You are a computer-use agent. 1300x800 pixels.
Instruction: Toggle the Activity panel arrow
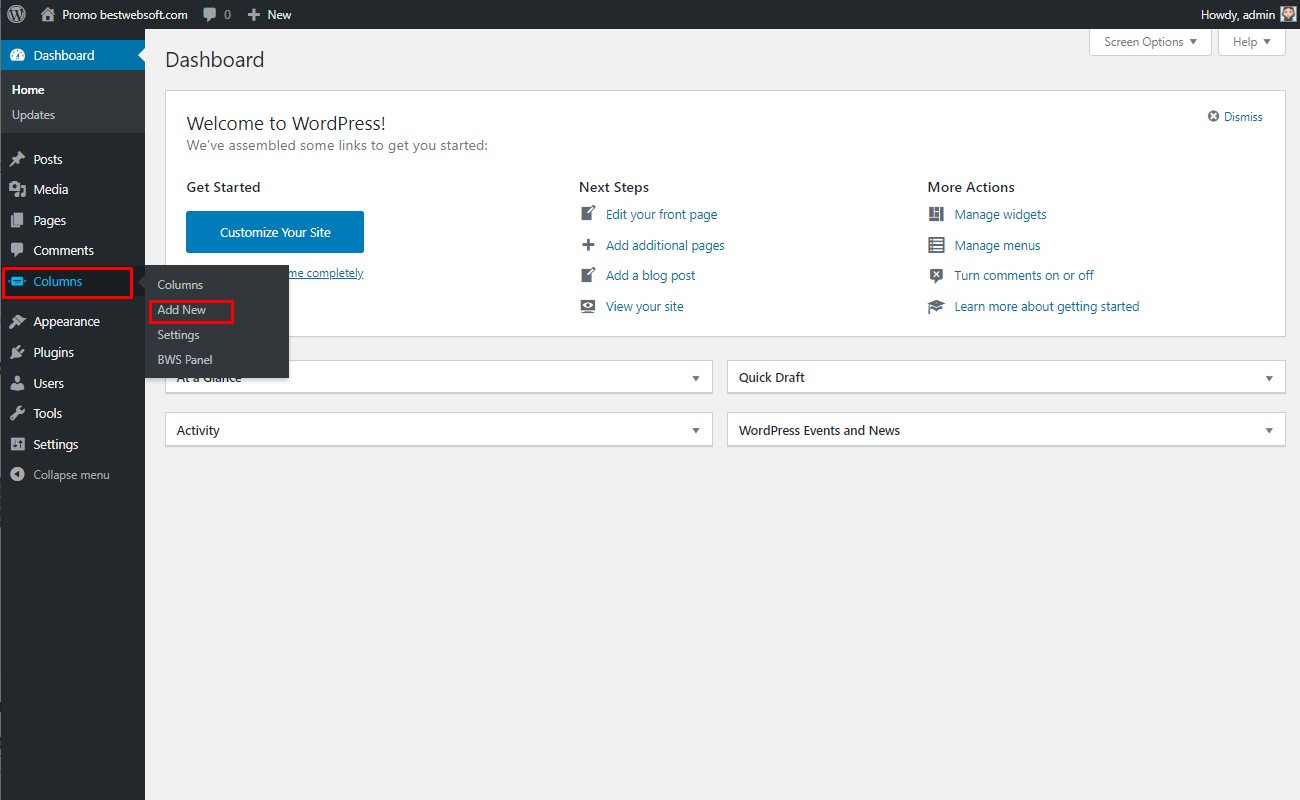[696, 431]
